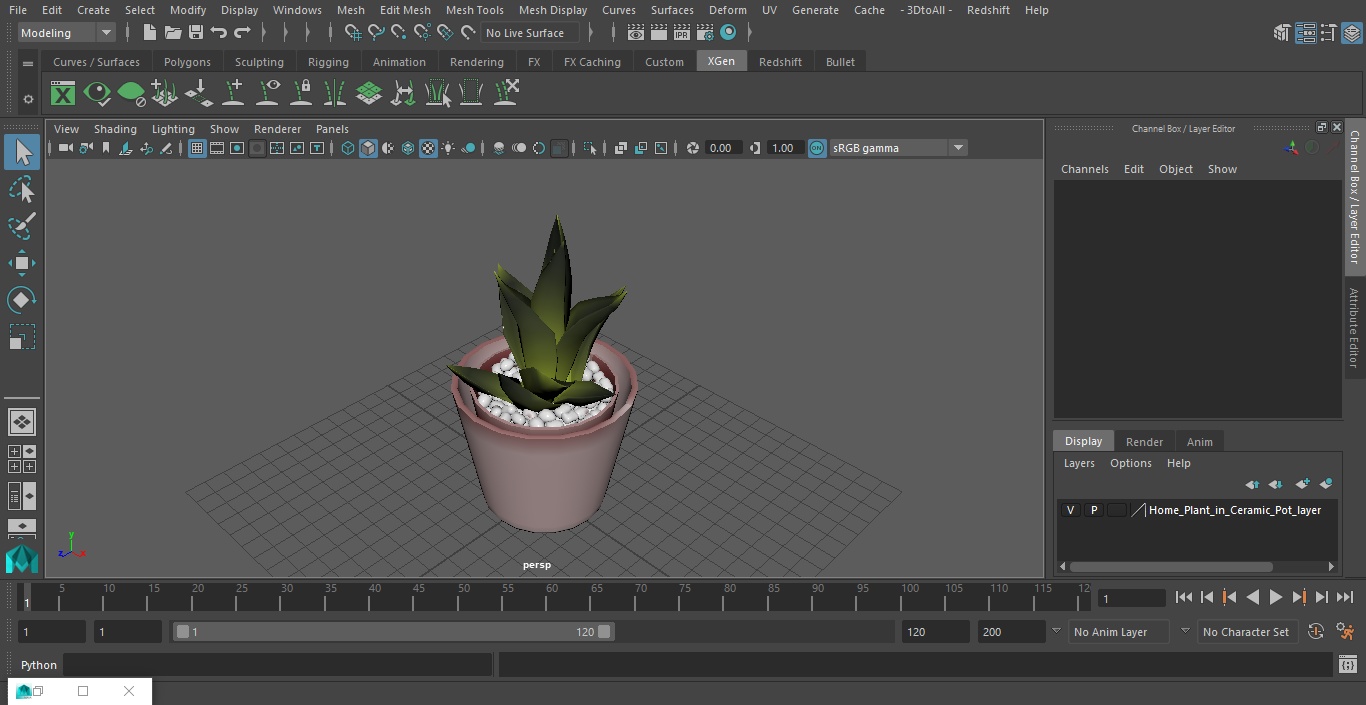
Task: Create a new scene file icon
Action: pos(150,33)
